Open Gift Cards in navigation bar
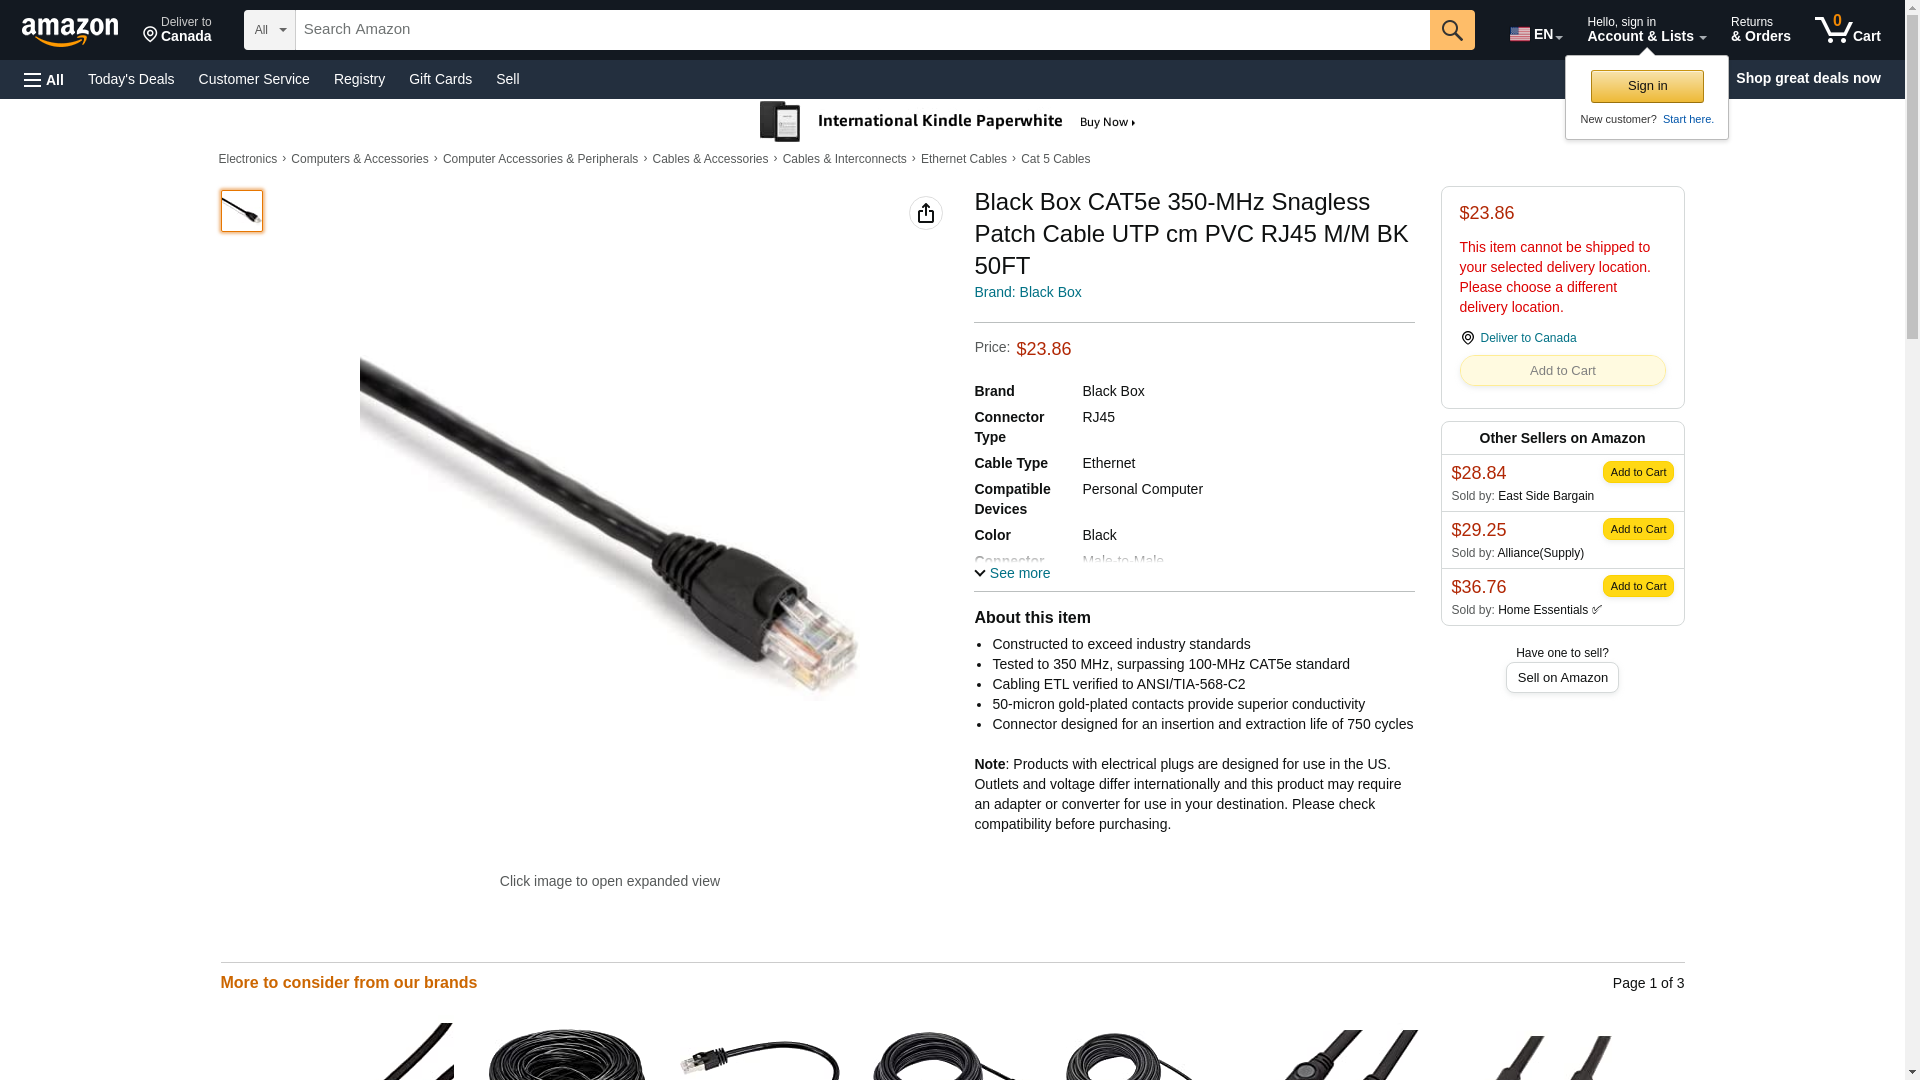The width and height of the screenshot is (1920, 1080). (x=440, y=79)
